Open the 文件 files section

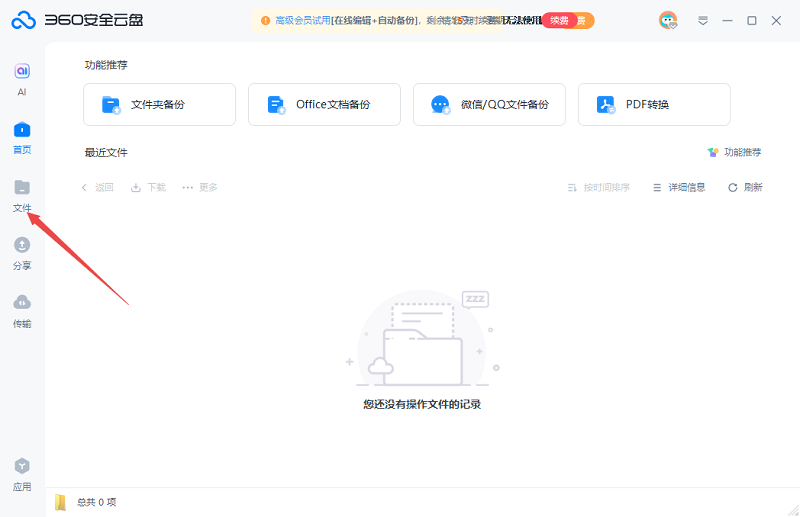pyautogui.click(x=21, y=194)
